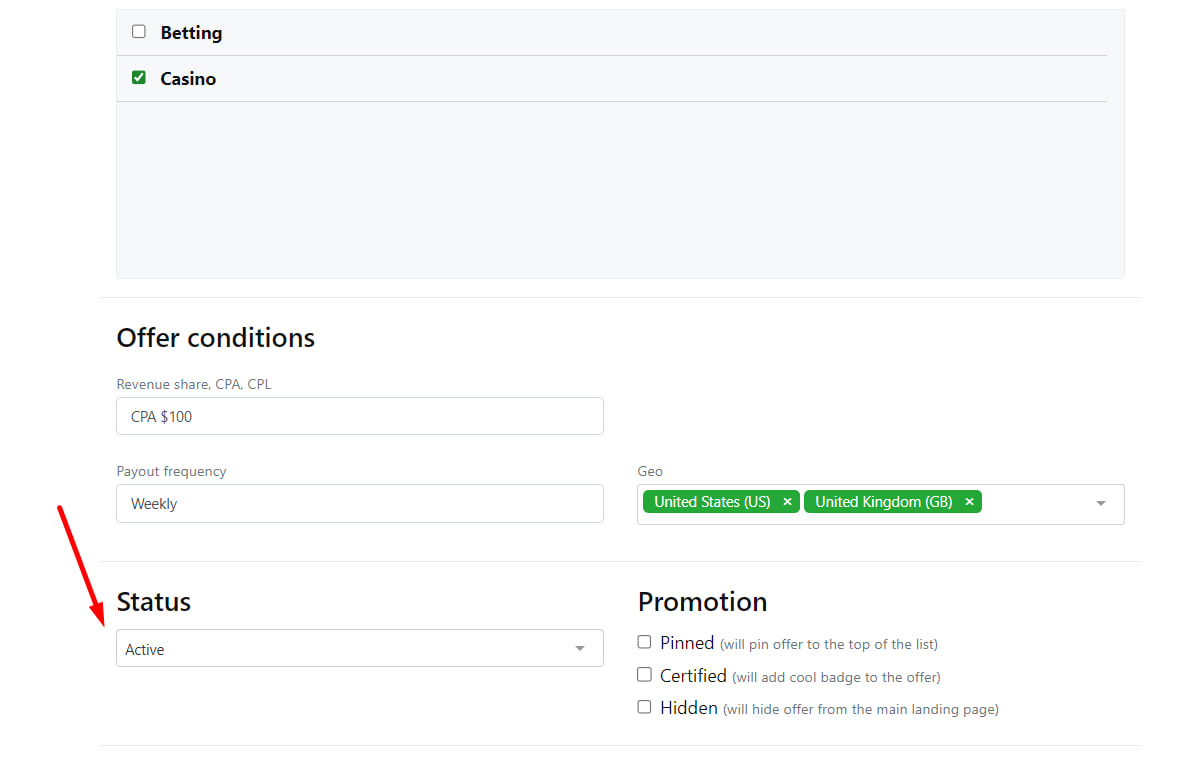Screen dimensions: 1188x770
Task: Click the Hidden option label text
Action: (689, 708)
